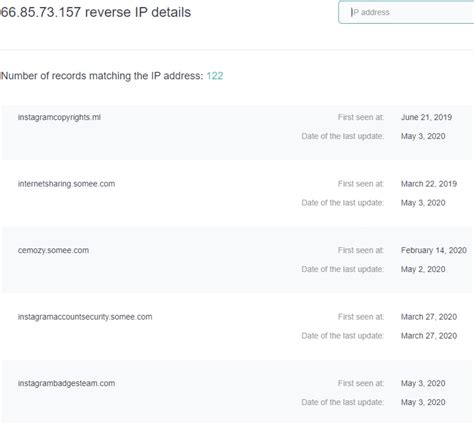Click last update label of instagrambadgesteam.com row
Image resolution: width=474 pixels, height=425 pixels.
coord(343,402)
